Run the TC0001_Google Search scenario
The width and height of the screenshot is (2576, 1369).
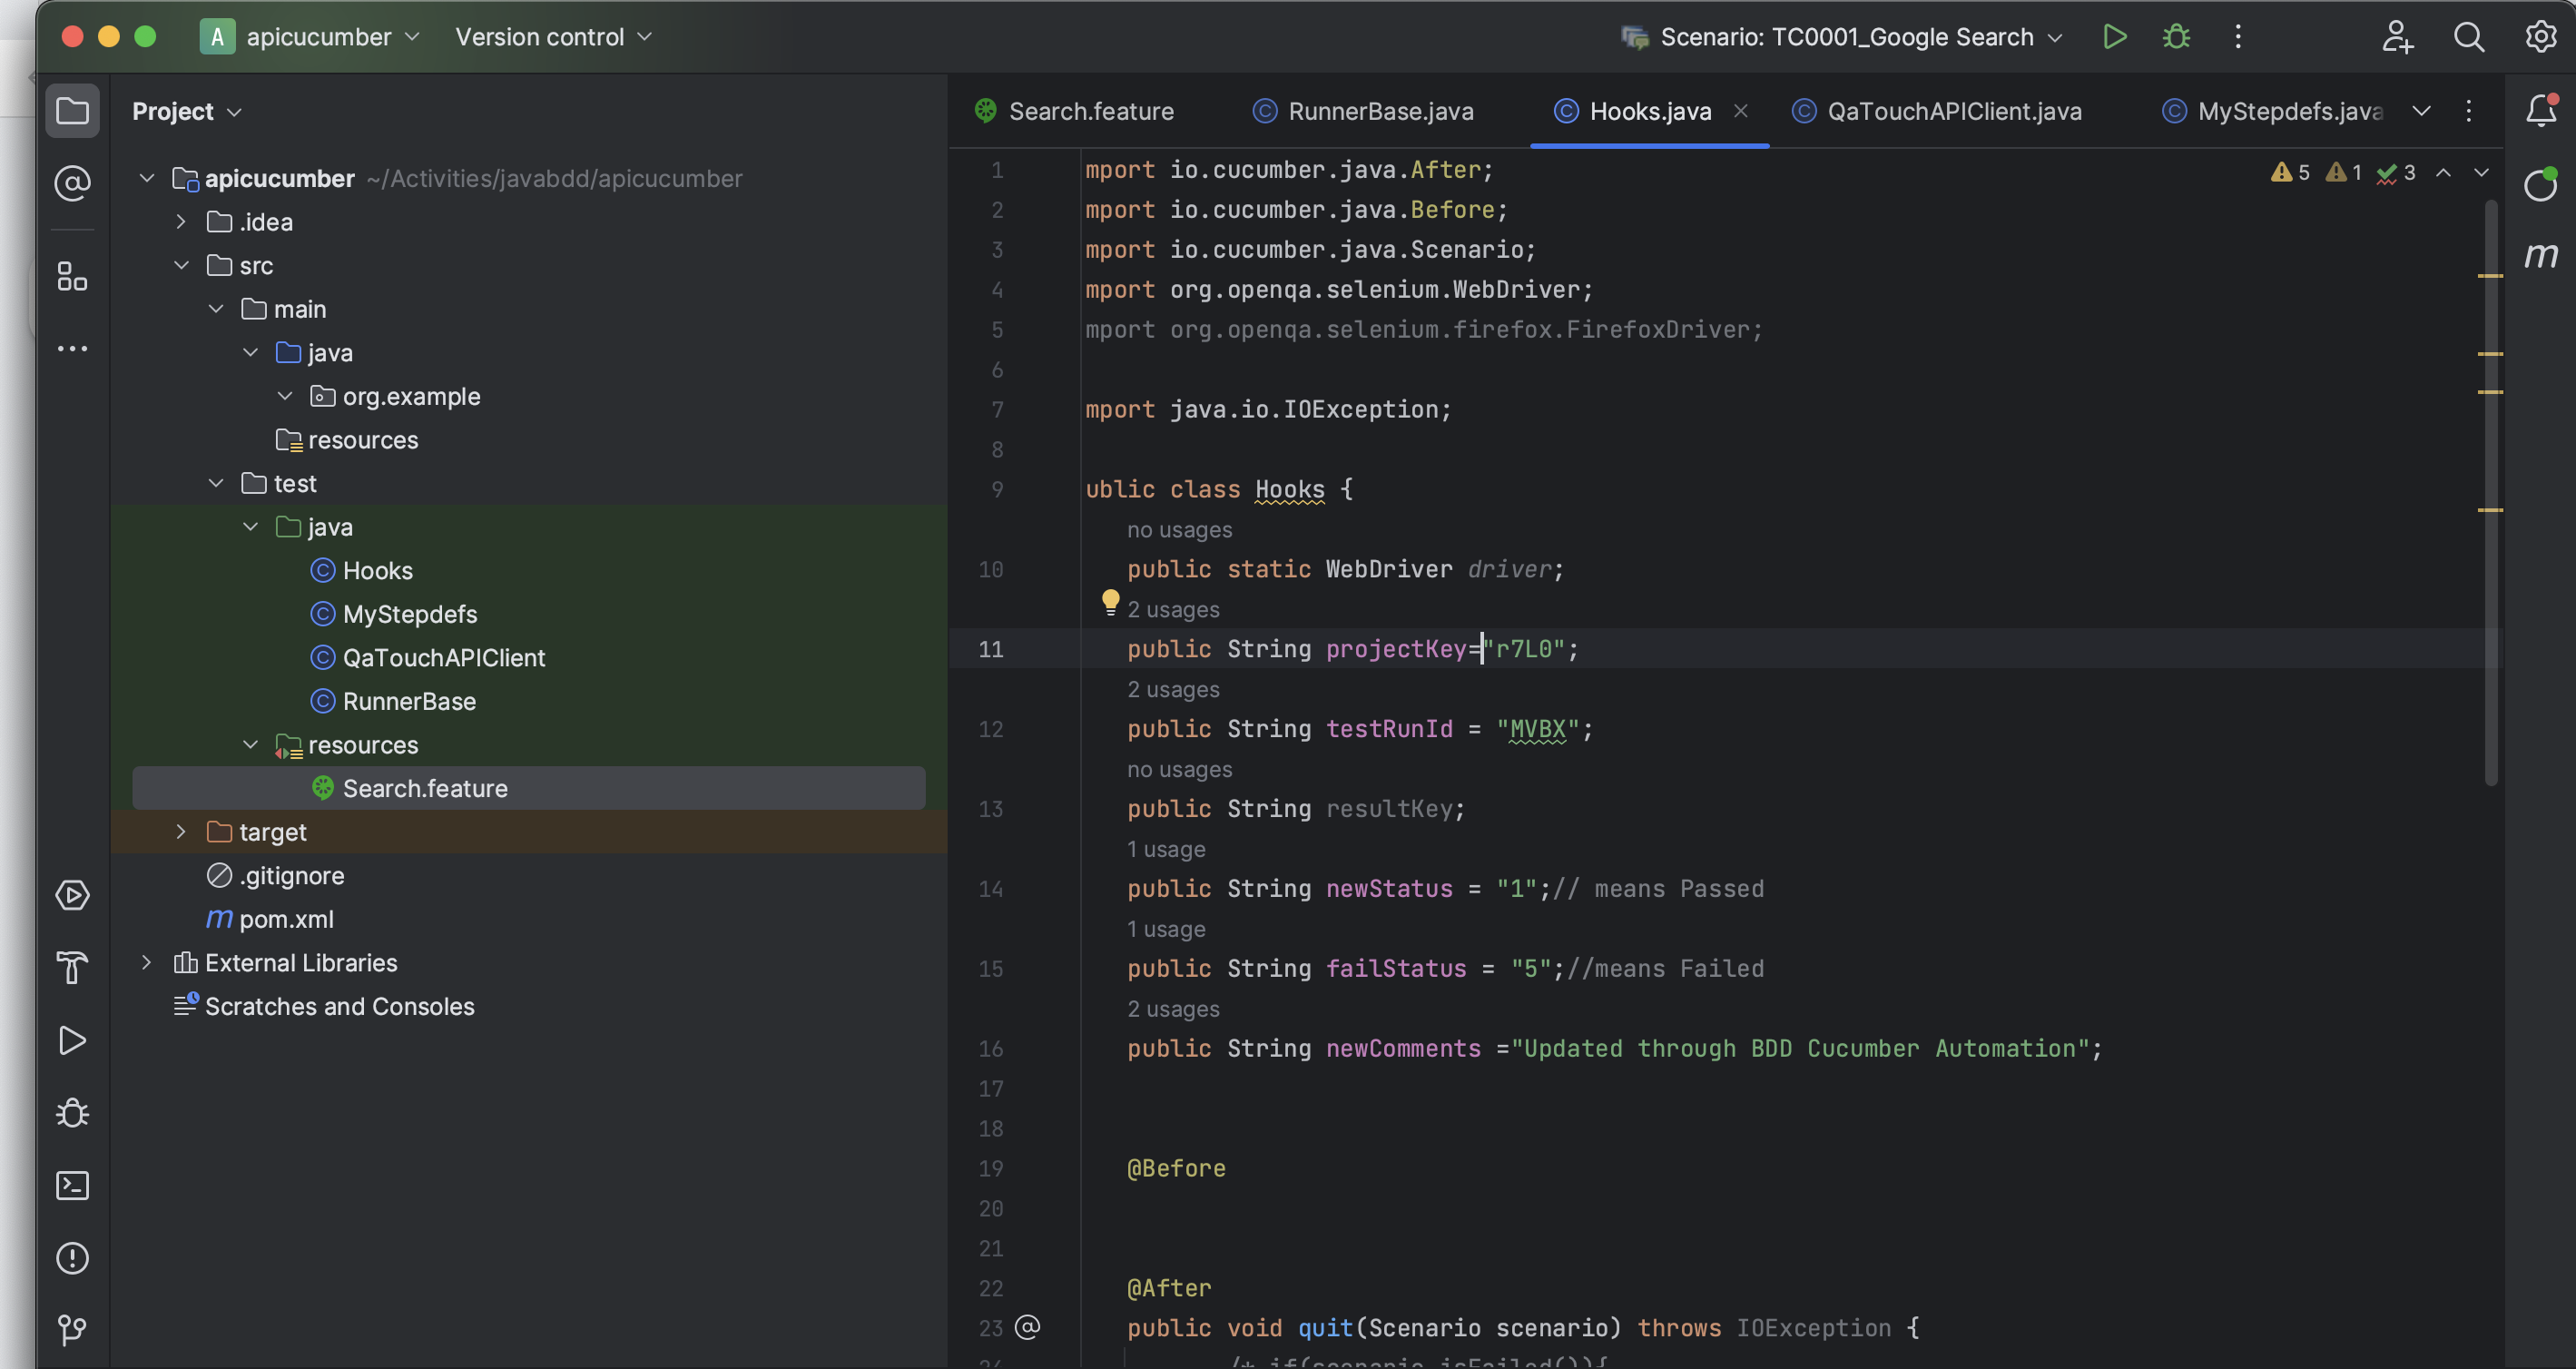coord(2115,37)
